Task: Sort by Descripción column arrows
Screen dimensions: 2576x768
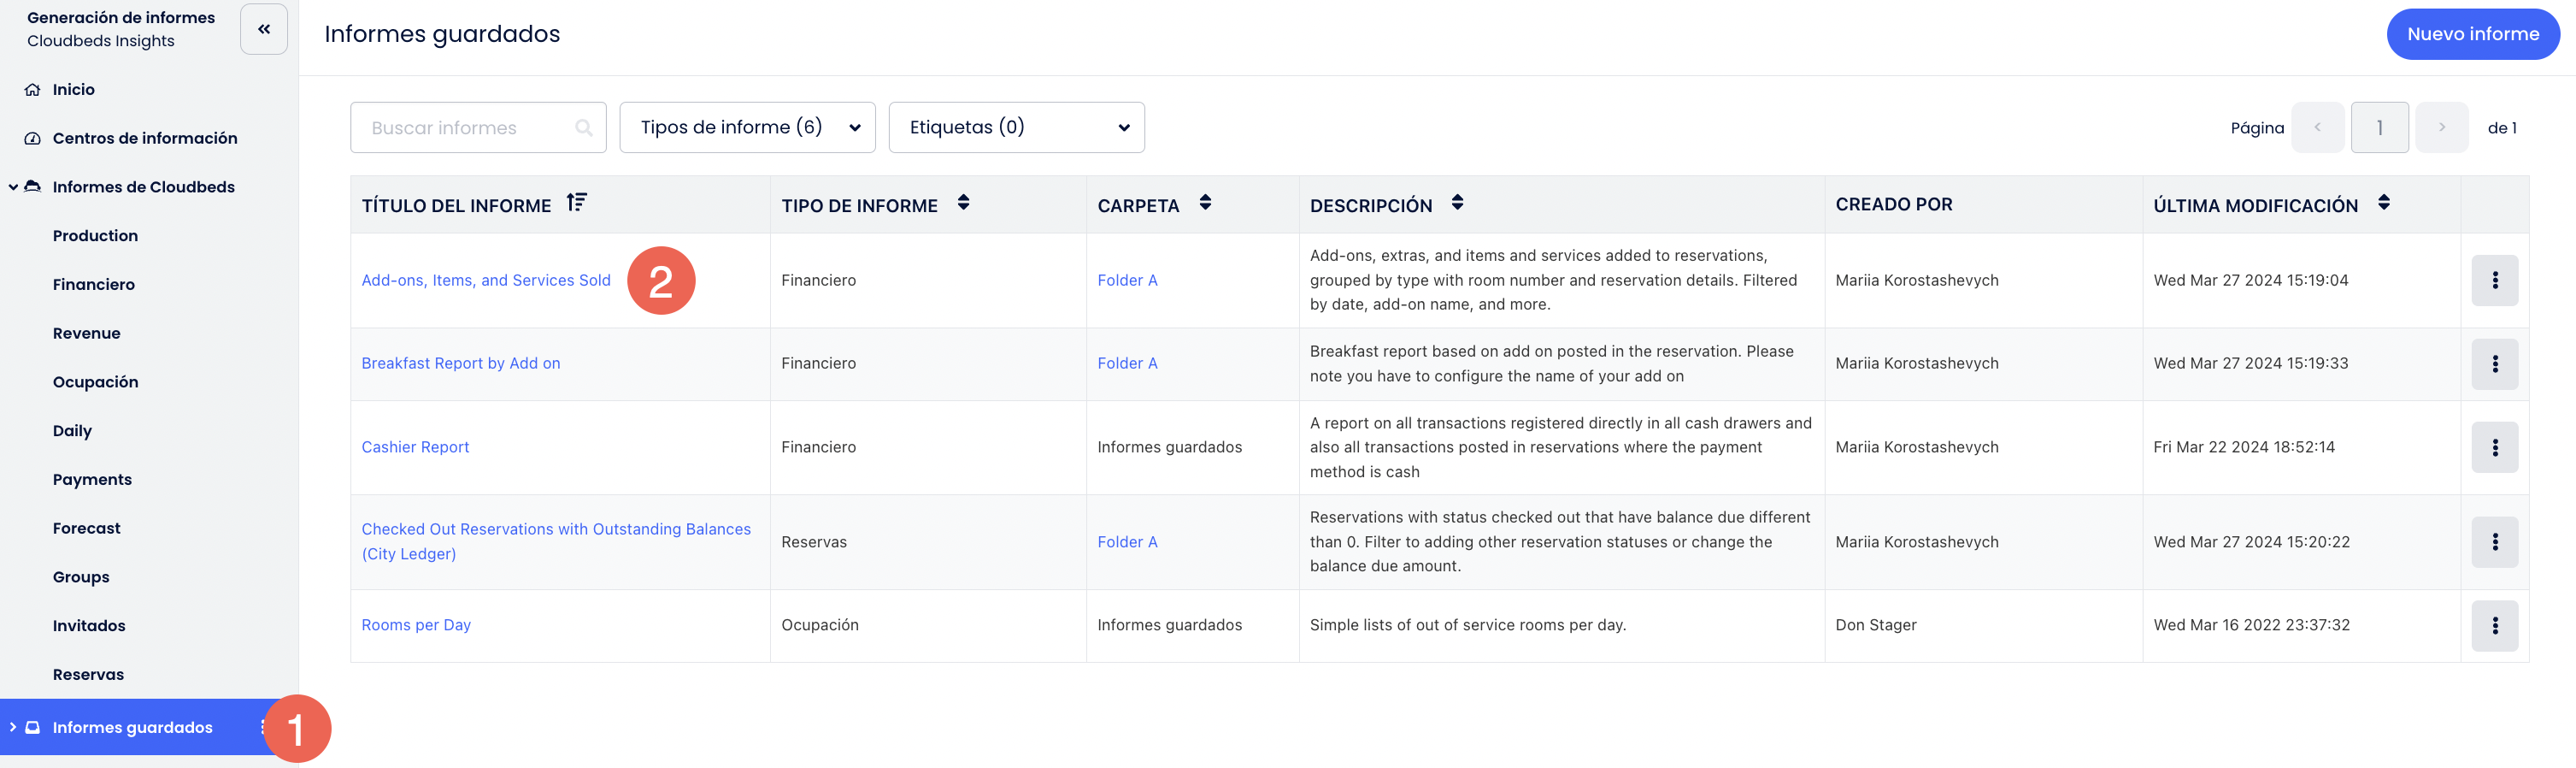Action: coord(1457,203)
